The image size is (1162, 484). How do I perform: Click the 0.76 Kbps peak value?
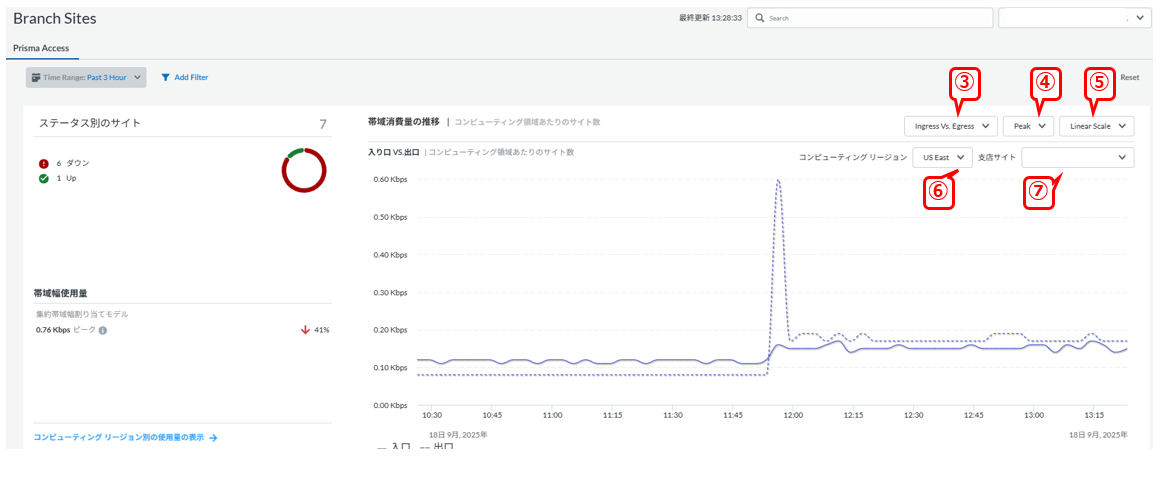coord(53,330)
